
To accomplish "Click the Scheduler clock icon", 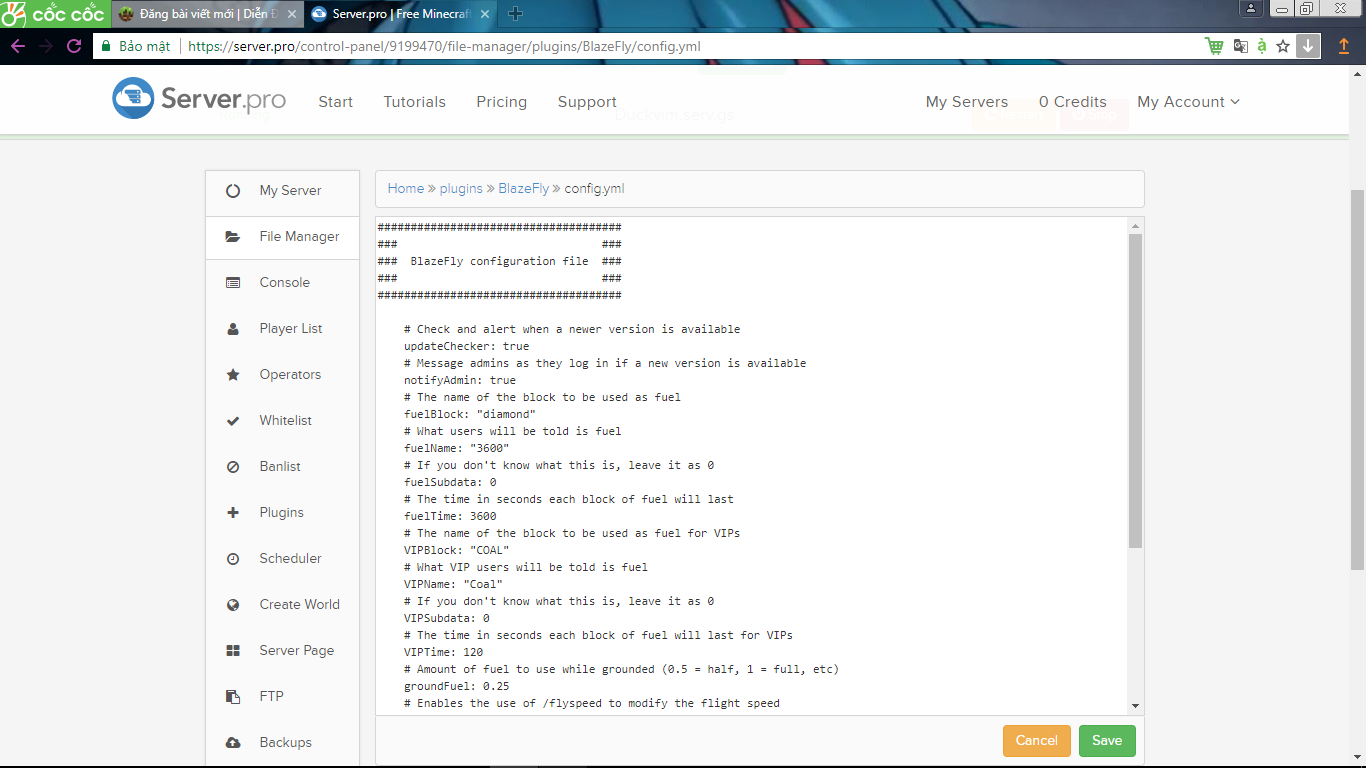I will (233, 559).
